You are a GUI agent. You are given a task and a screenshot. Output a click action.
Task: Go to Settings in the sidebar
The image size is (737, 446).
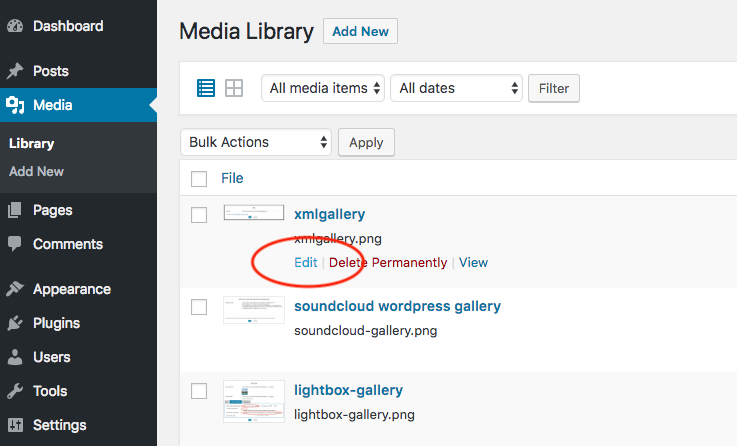pyautogui.click(x=58, y=425)
